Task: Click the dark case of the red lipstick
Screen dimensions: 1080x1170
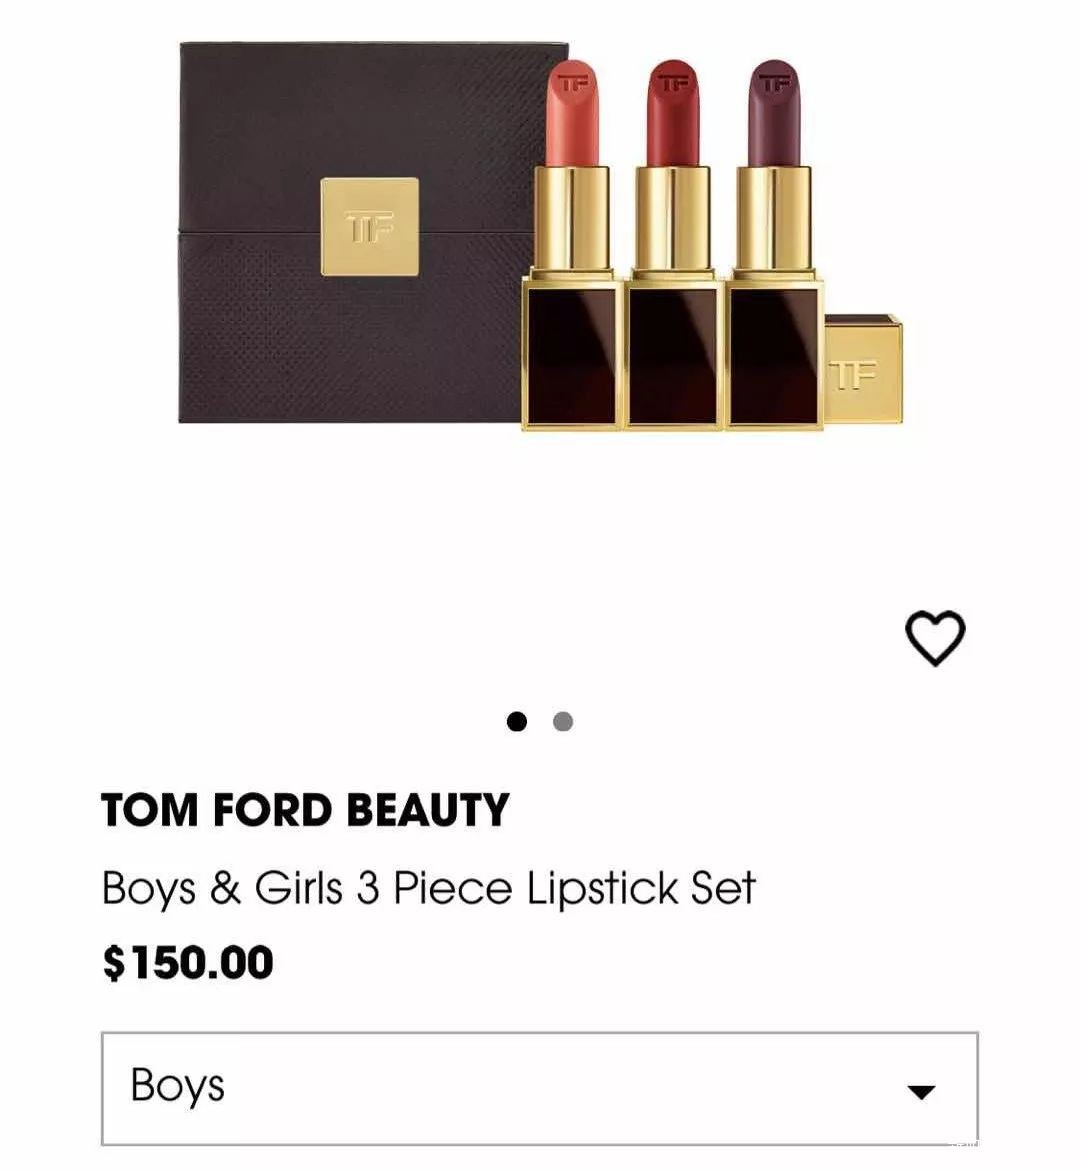Action: tap(674, 355)
